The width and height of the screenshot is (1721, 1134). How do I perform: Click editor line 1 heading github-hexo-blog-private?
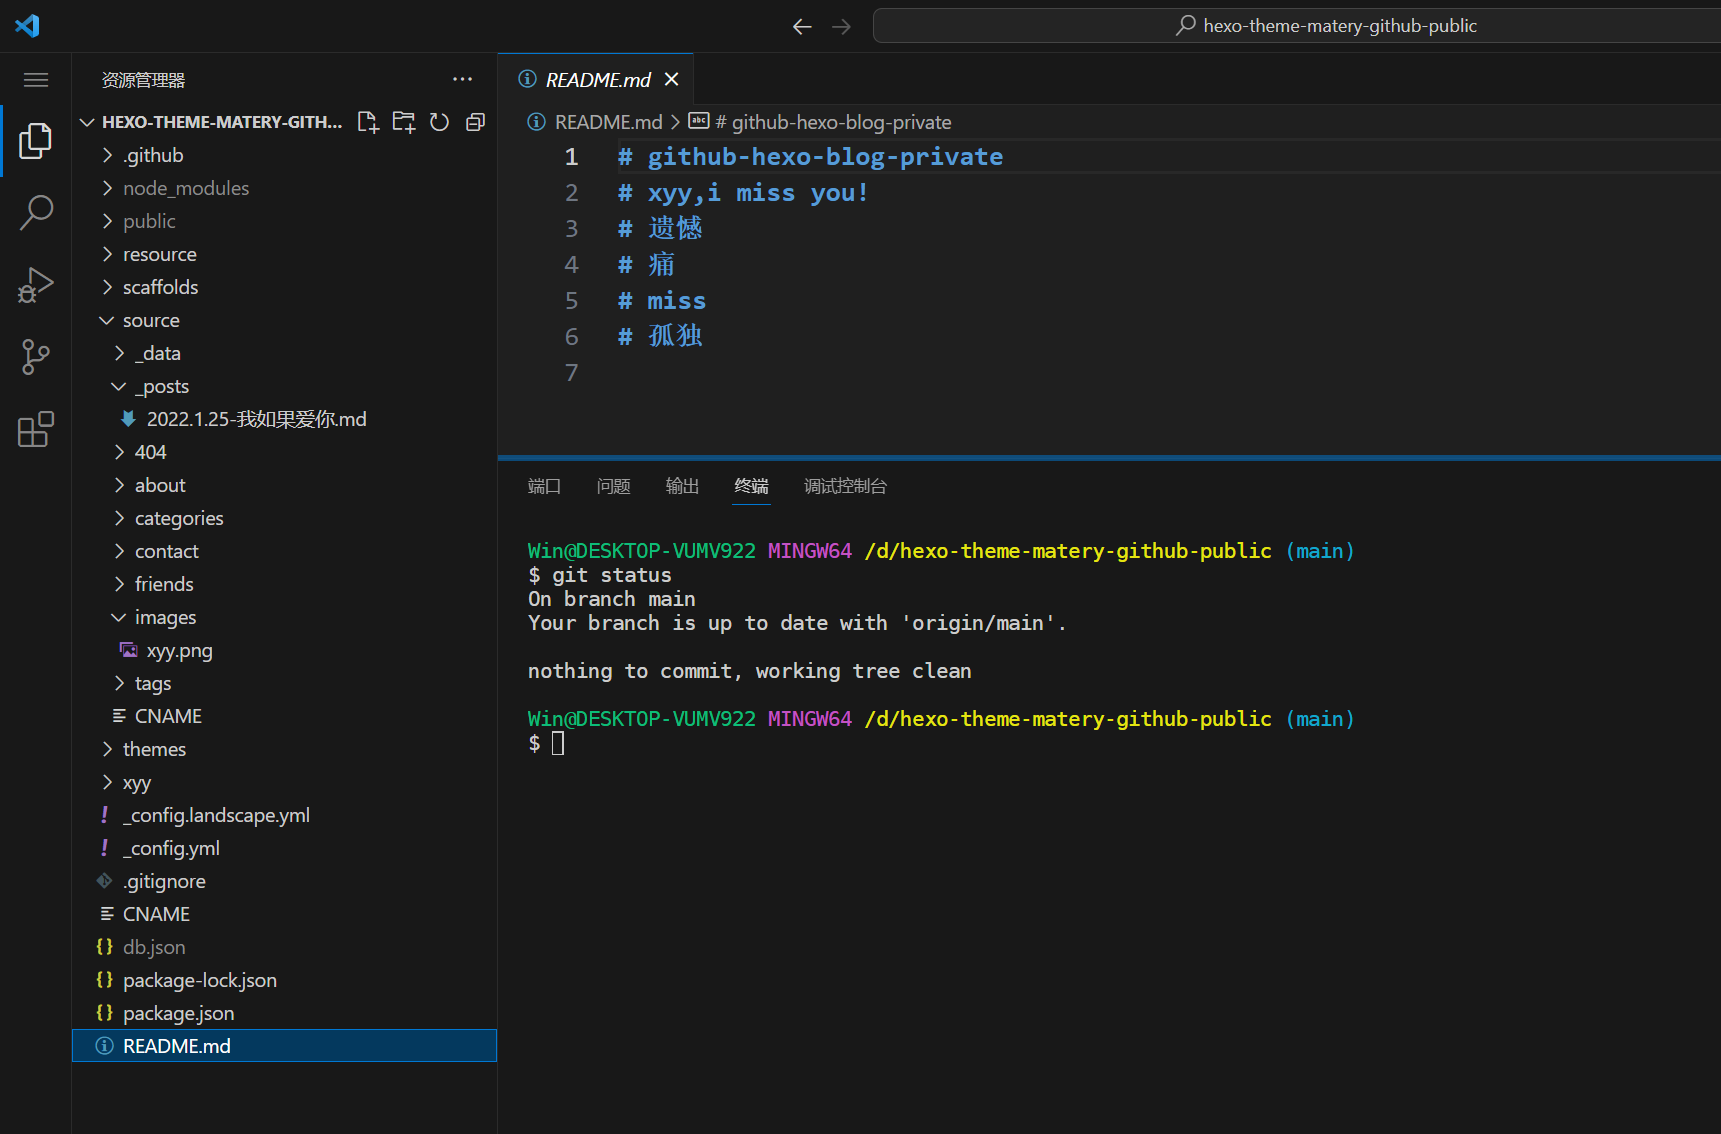810,157
